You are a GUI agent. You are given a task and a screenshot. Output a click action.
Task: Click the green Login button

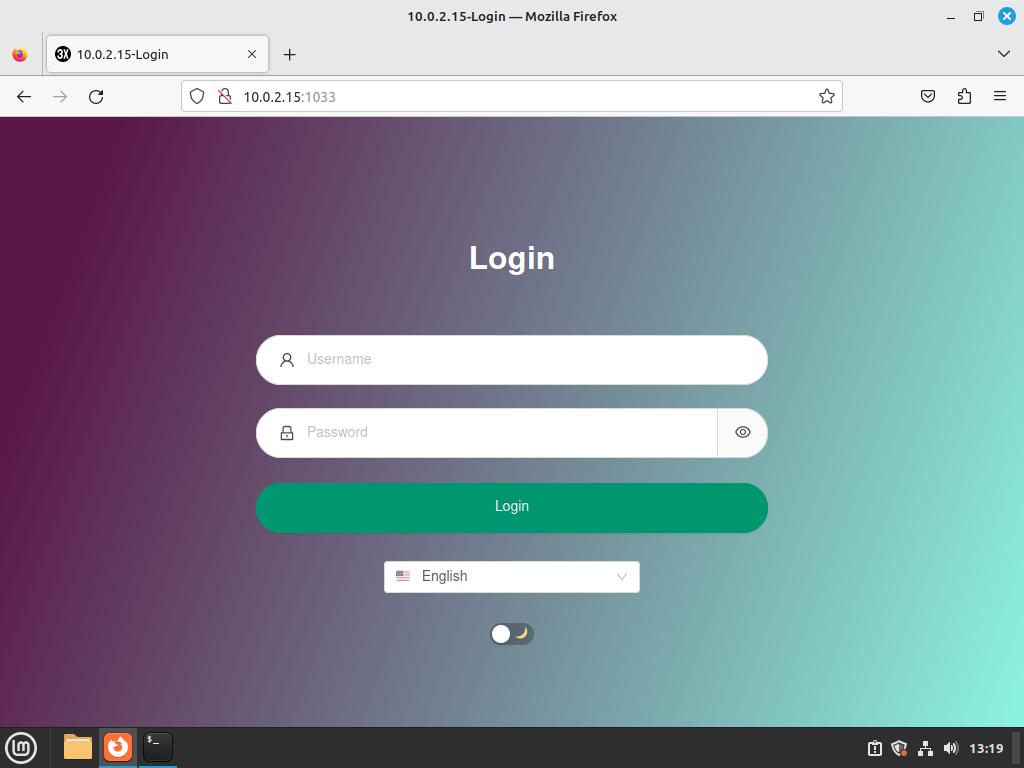coord(512,507)
